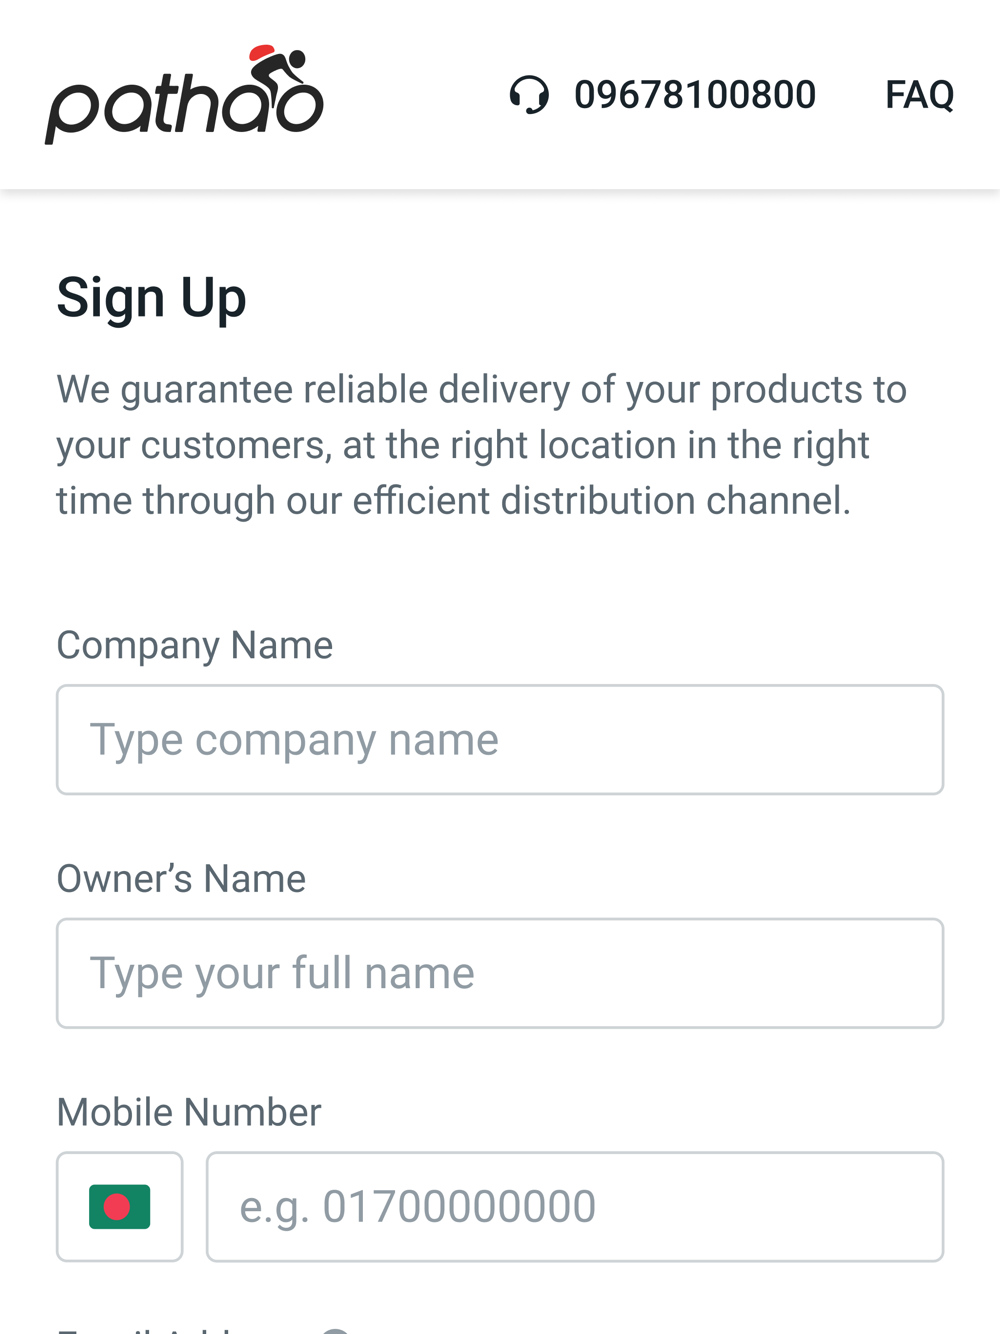Open the FAQ page
This screenshot has width=1000, height=1334.
919,95
